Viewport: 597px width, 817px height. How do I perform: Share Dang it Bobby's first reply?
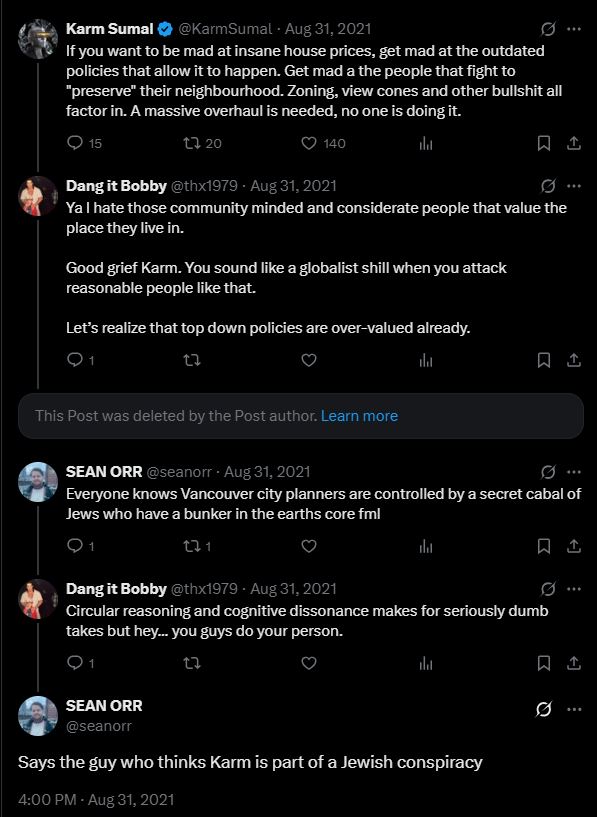click(573, 359)
